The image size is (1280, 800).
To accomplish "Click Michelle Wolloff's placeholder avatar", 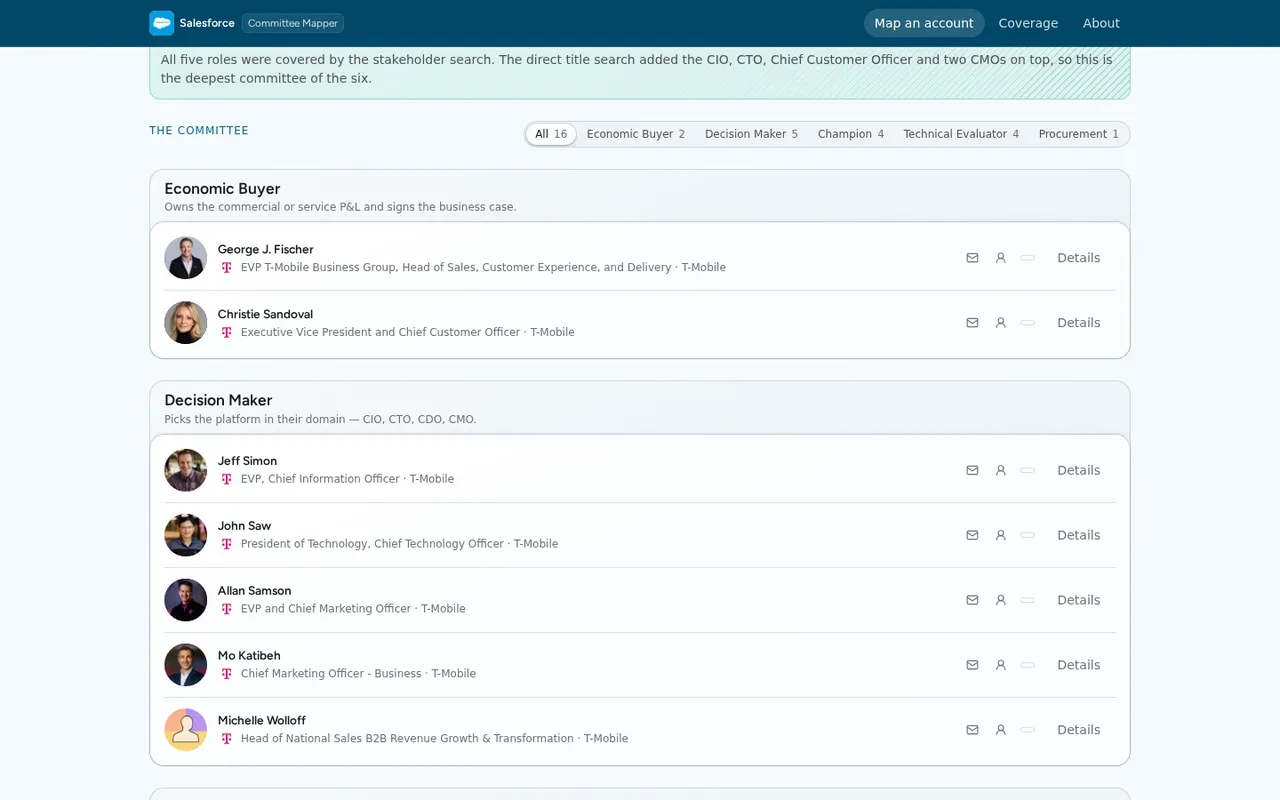I will pos(186,730).
